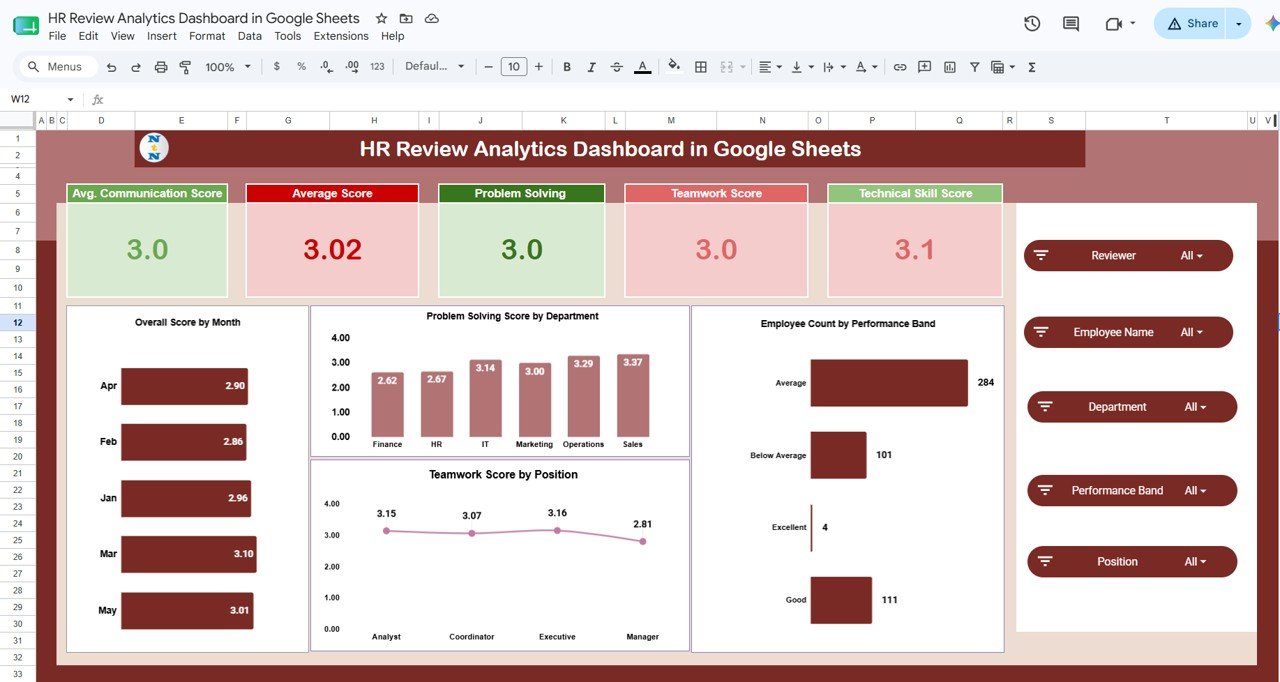Open the name box dropdown arrow
This screenshot has width=1280, height=682.
tap(70, 99)
